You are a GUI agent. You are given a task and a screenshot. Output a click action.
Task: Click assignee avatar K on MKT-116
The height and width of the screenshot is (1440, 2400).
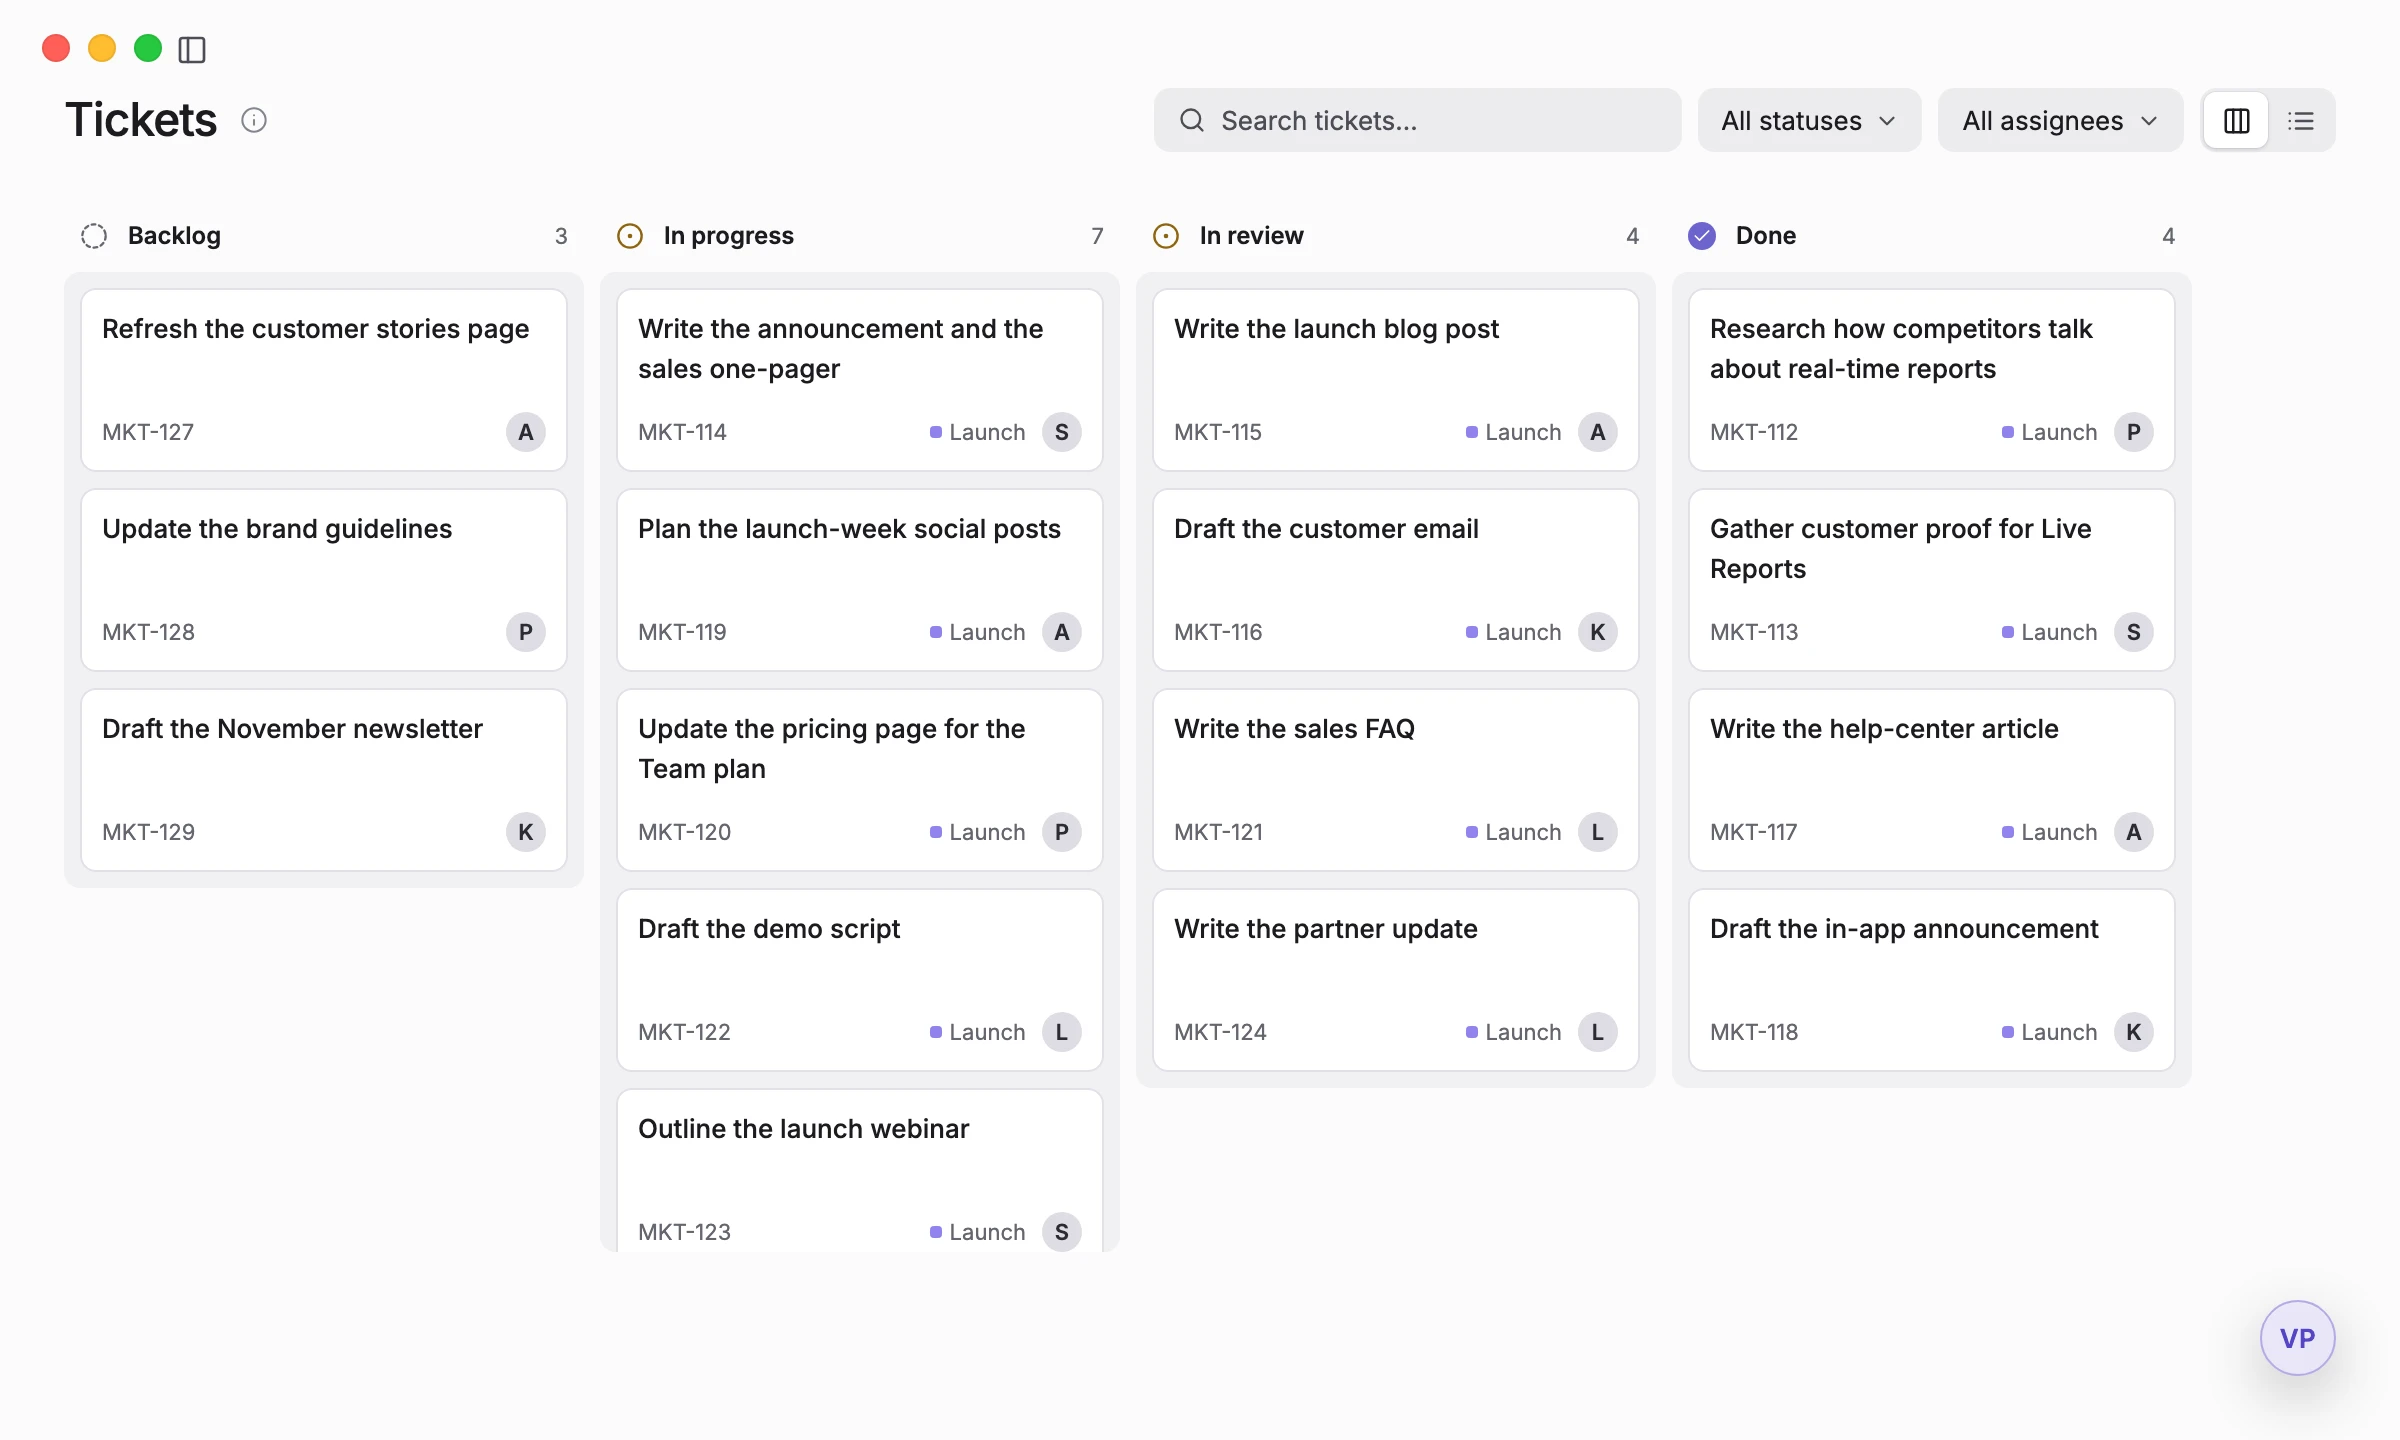point(1598,632)
